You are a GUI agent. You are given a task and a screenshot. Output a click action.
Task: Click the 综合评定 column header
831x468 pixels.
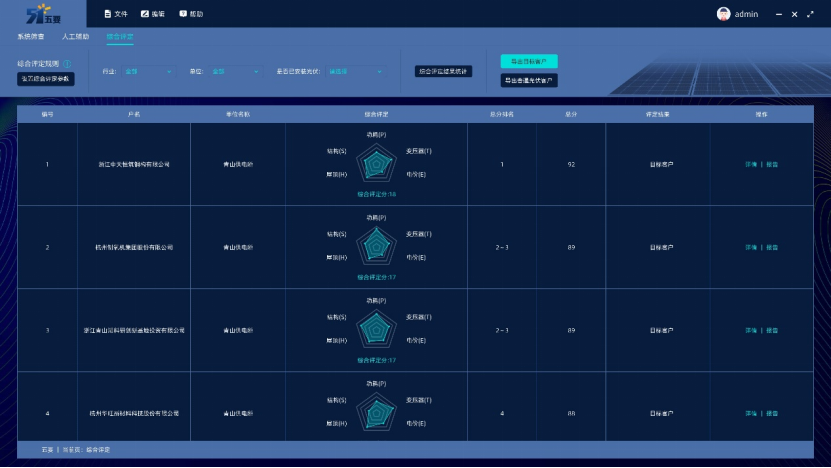[376, 114]
